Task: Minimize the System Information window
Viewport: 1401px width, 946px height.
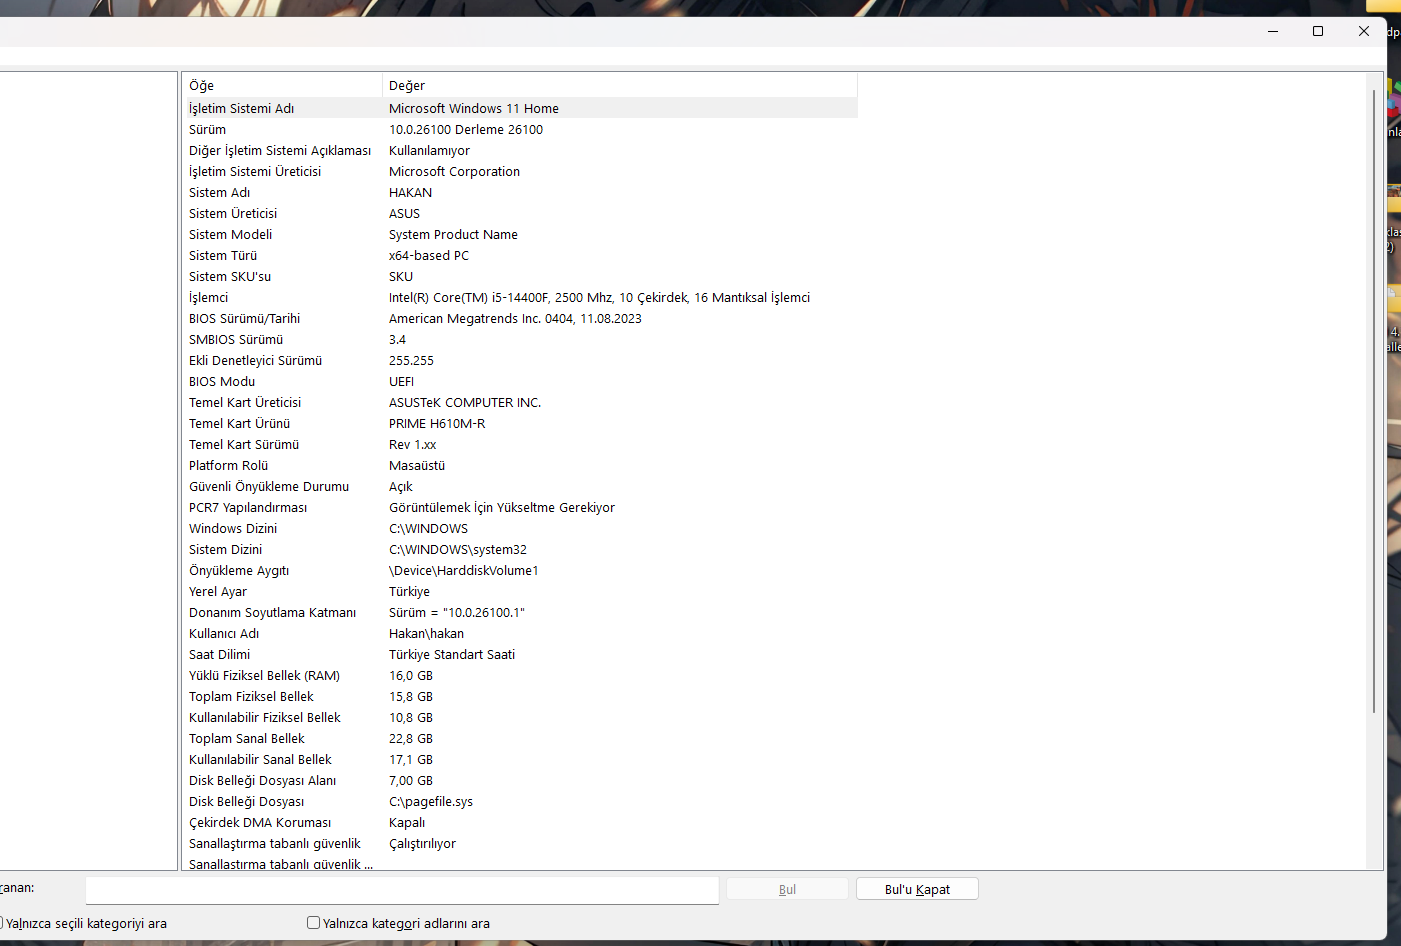Action: tap(1273, 31)
